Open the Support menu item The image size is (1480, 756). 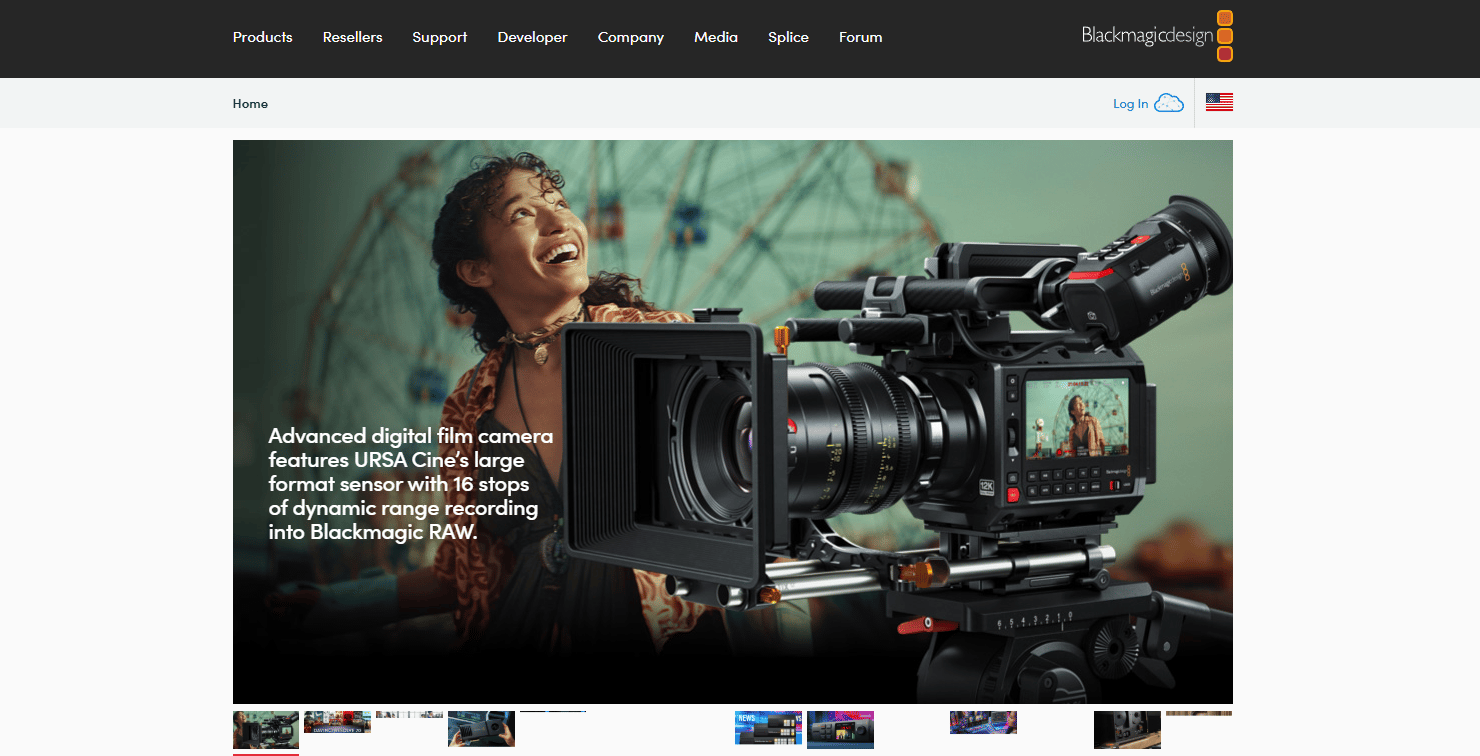(440, 37)
